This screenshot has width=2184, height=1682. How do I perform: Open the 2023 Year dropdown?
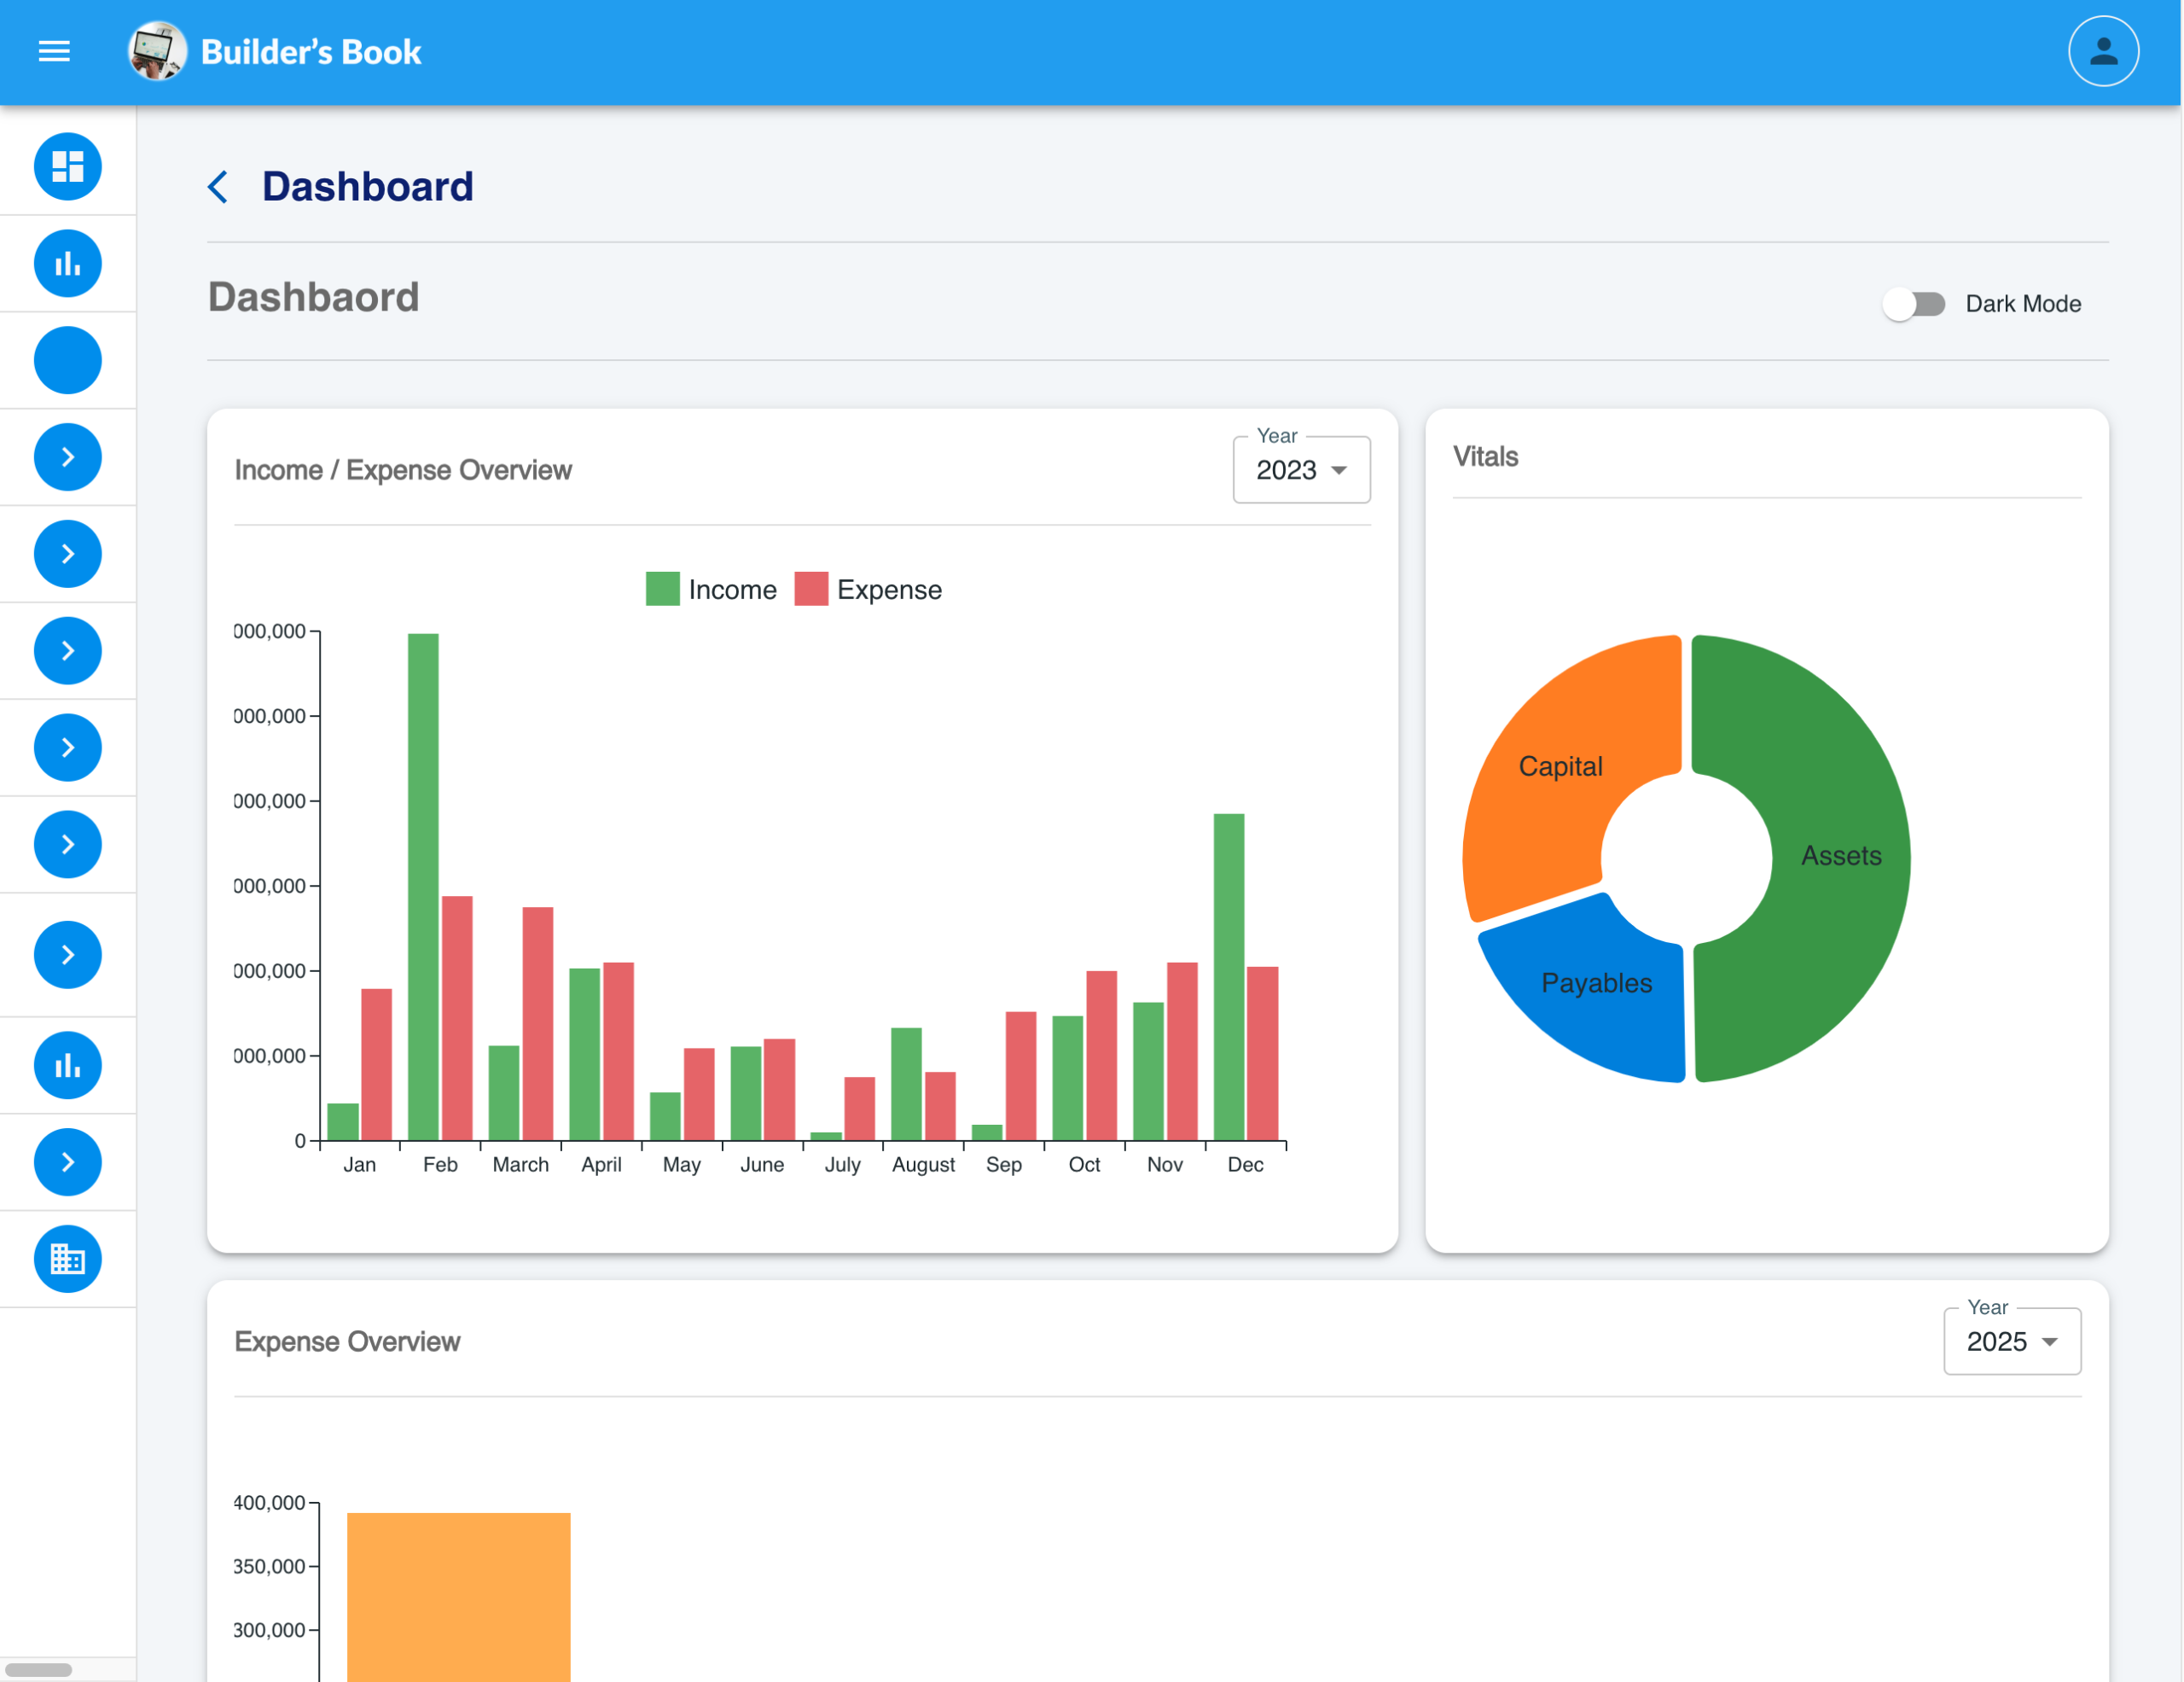(x=1300, y=470)
